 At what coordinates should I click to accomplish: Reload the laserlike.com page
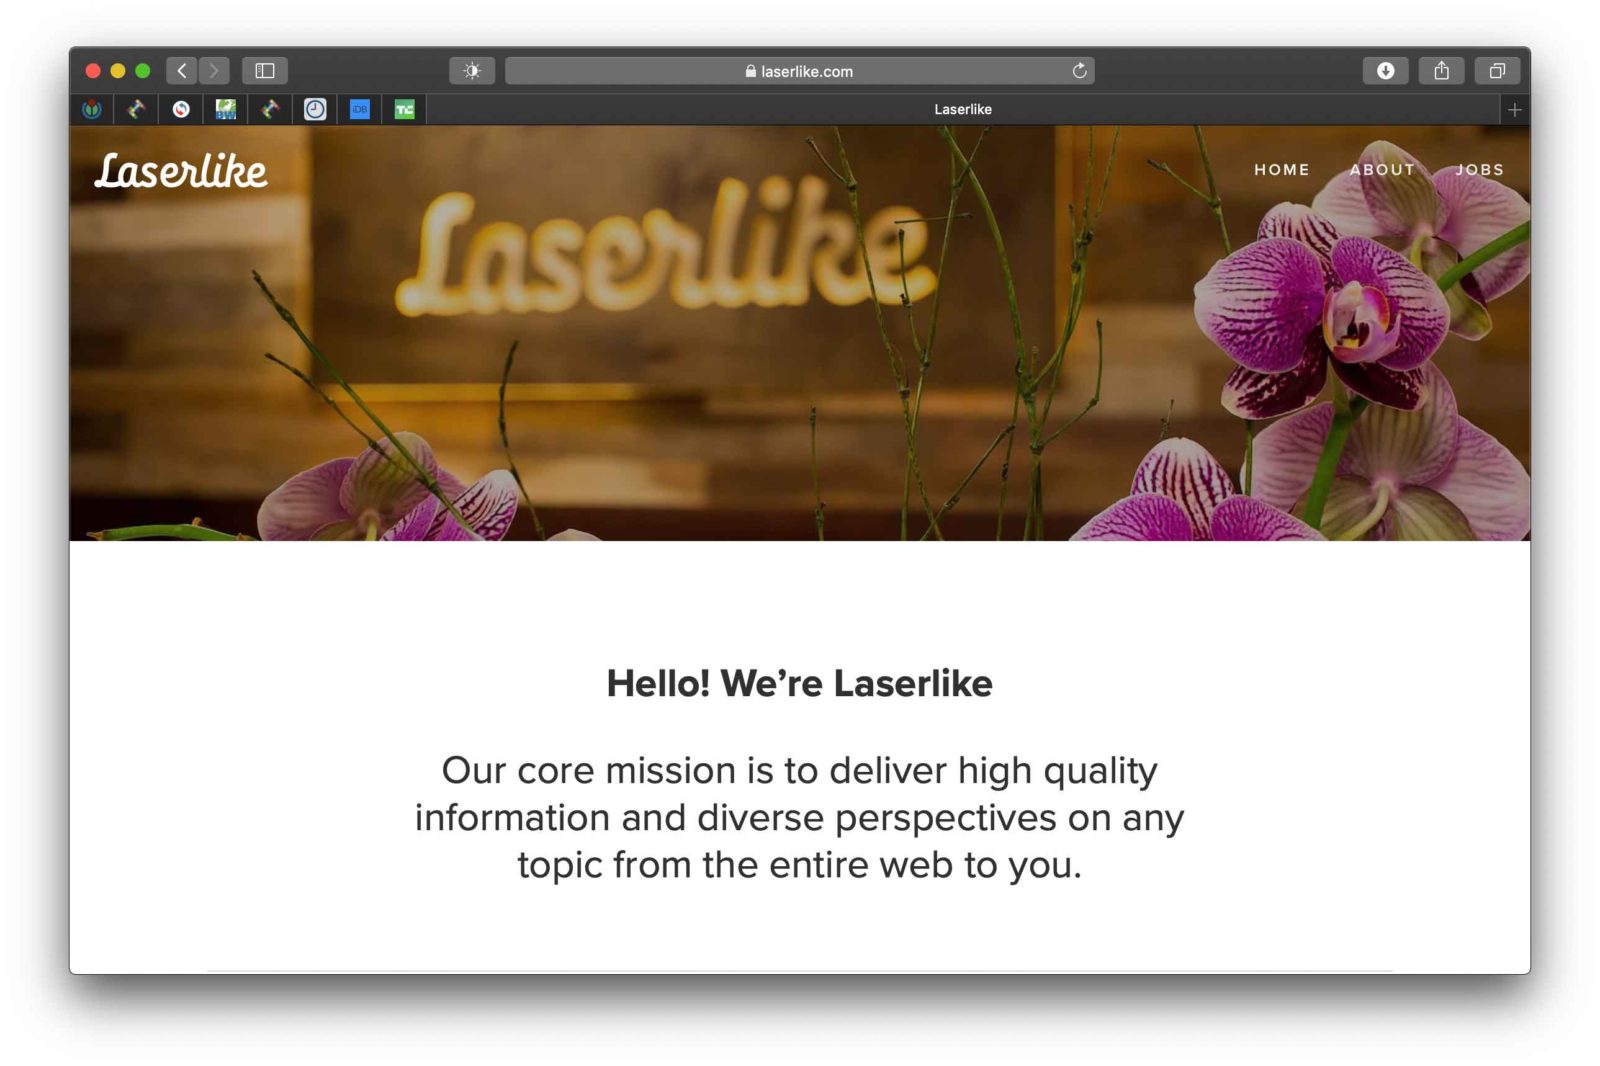click(x=1079, y=71)
